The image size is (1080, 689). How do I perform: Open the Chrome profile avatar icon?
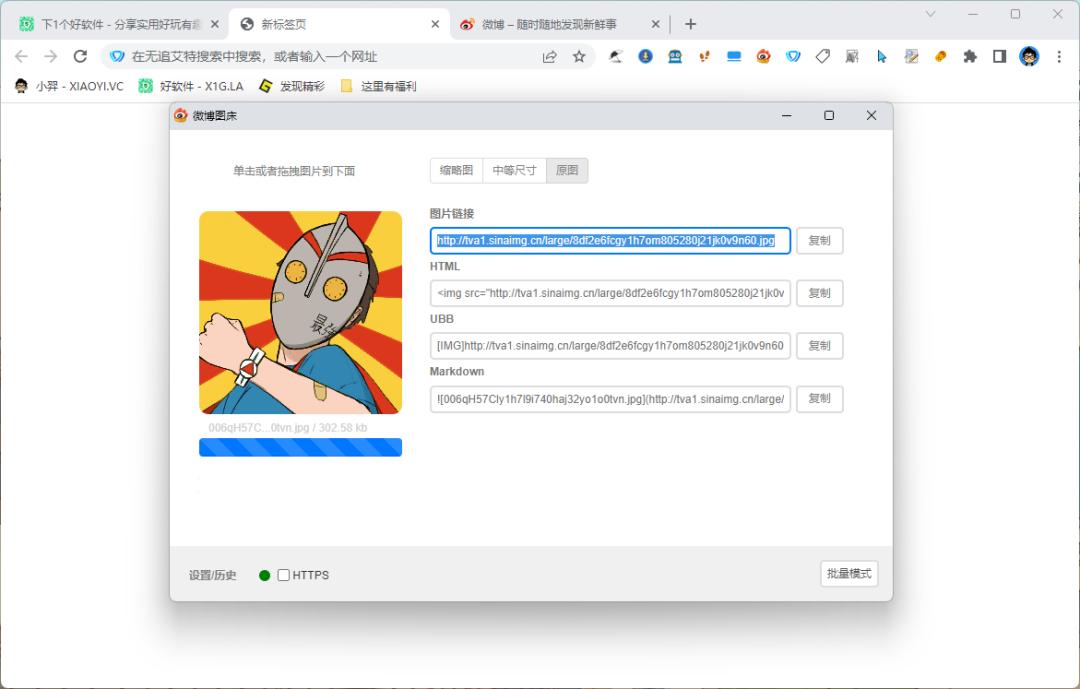(1028, 56)
